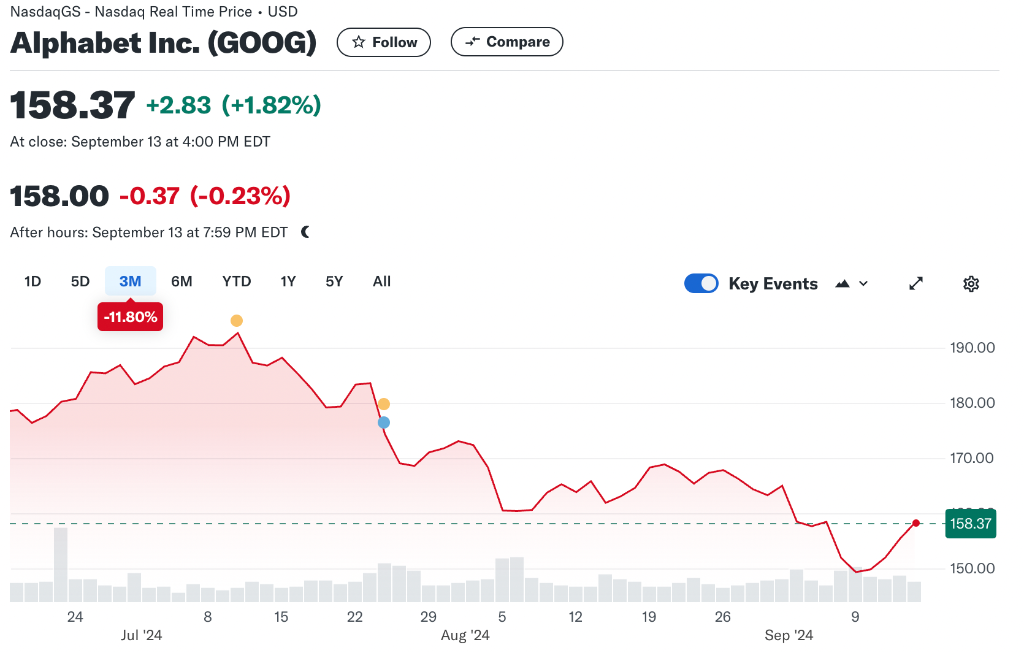Click the 158.37 current price label on chart
The image size is (1024, 652).
(x=970, y=524)
